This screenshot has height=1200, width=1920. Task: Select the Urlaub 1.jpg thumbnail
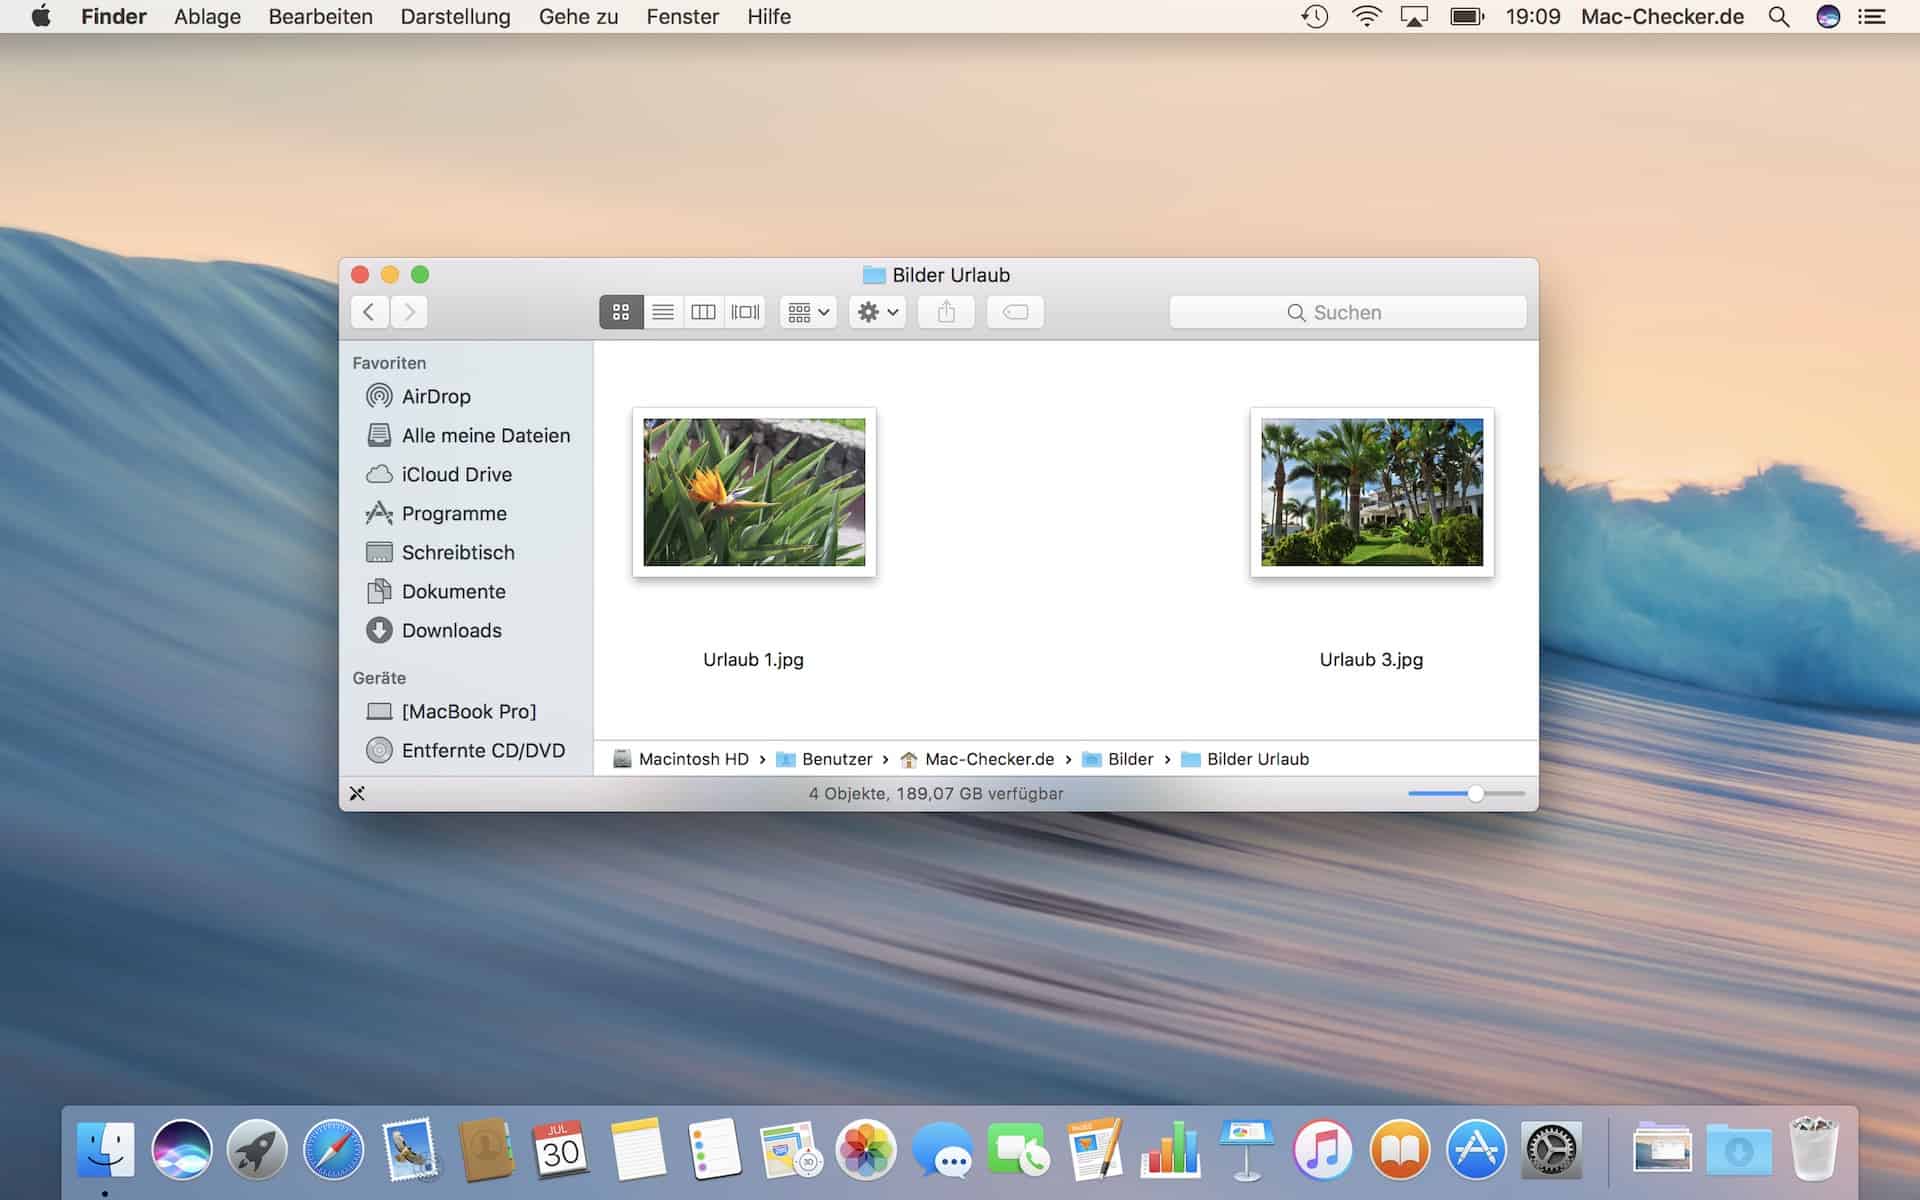(754, 492)
